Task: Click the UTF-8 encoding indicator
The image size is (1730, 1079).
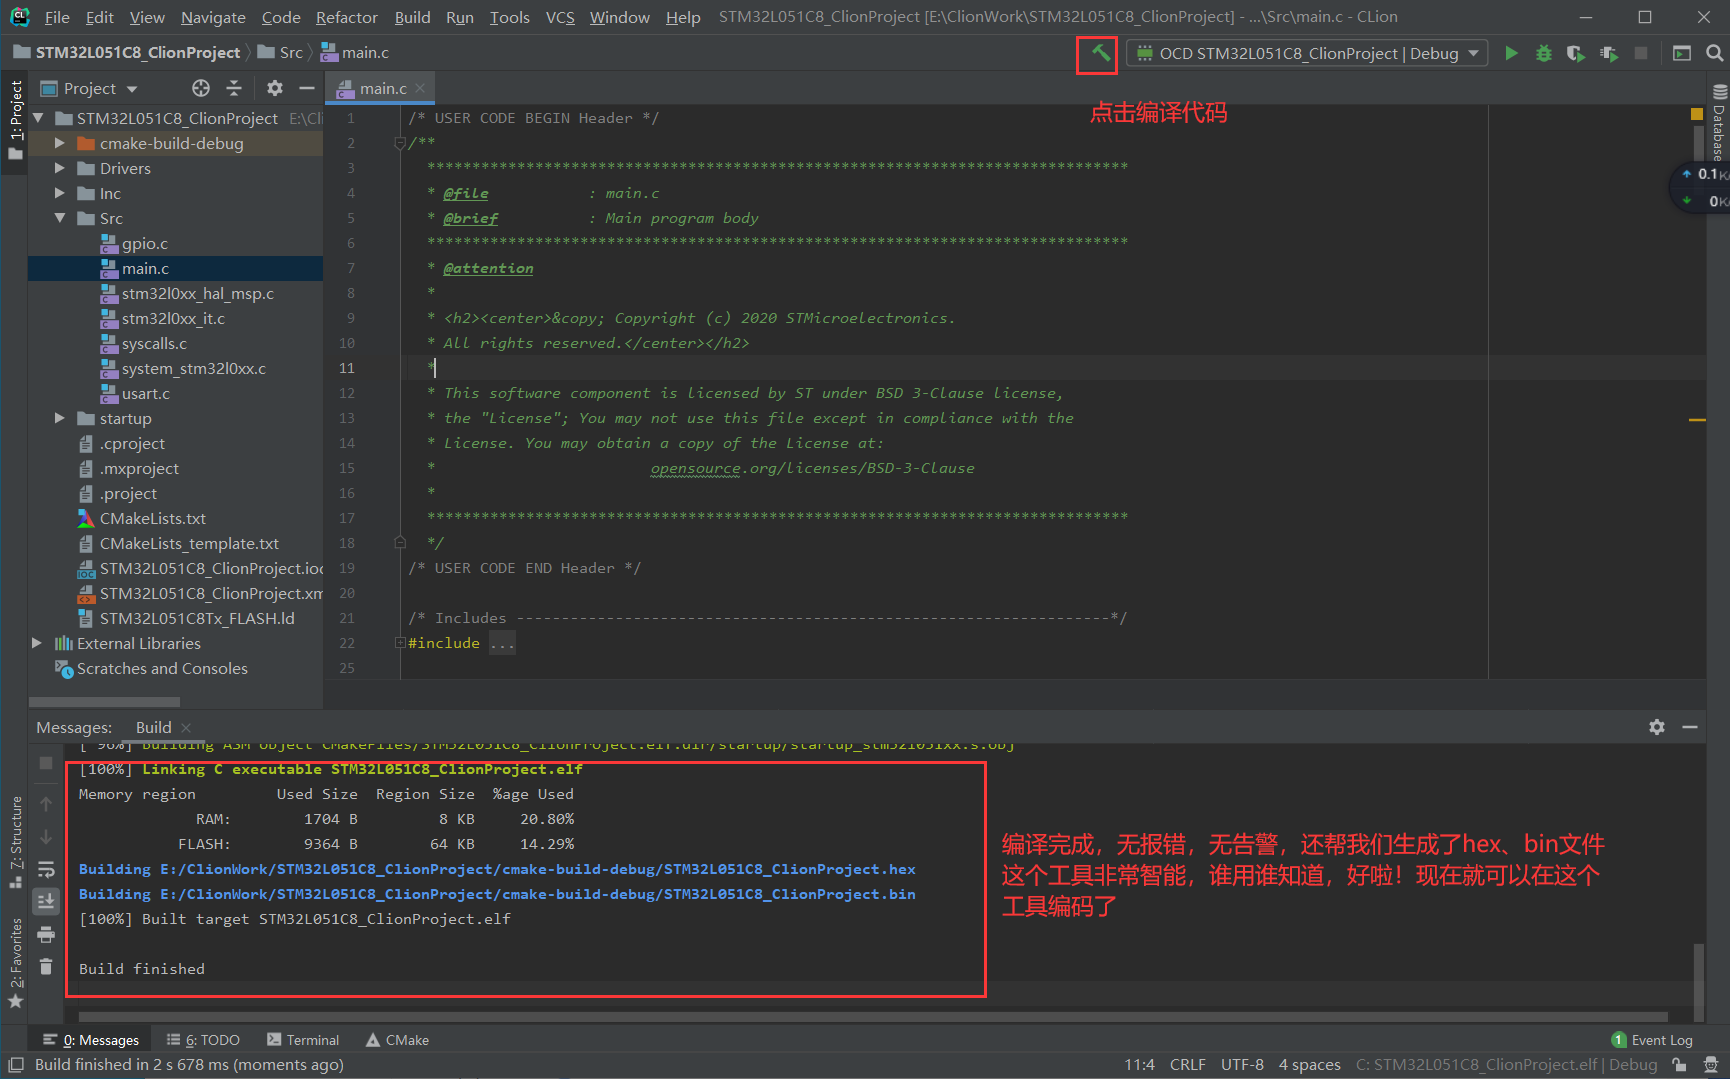Action: [1242, 1064]
